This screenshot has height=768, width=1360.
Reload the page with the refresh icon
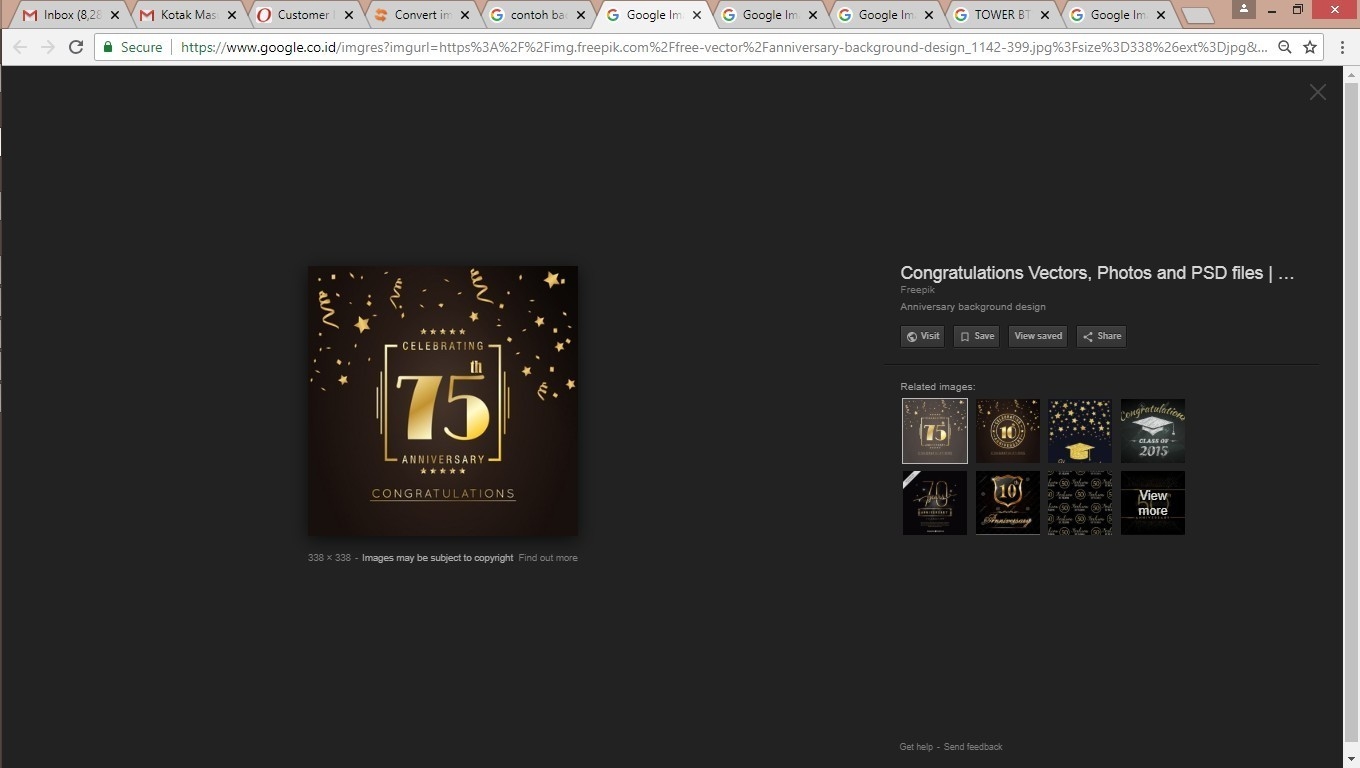(x=76, y=47)
